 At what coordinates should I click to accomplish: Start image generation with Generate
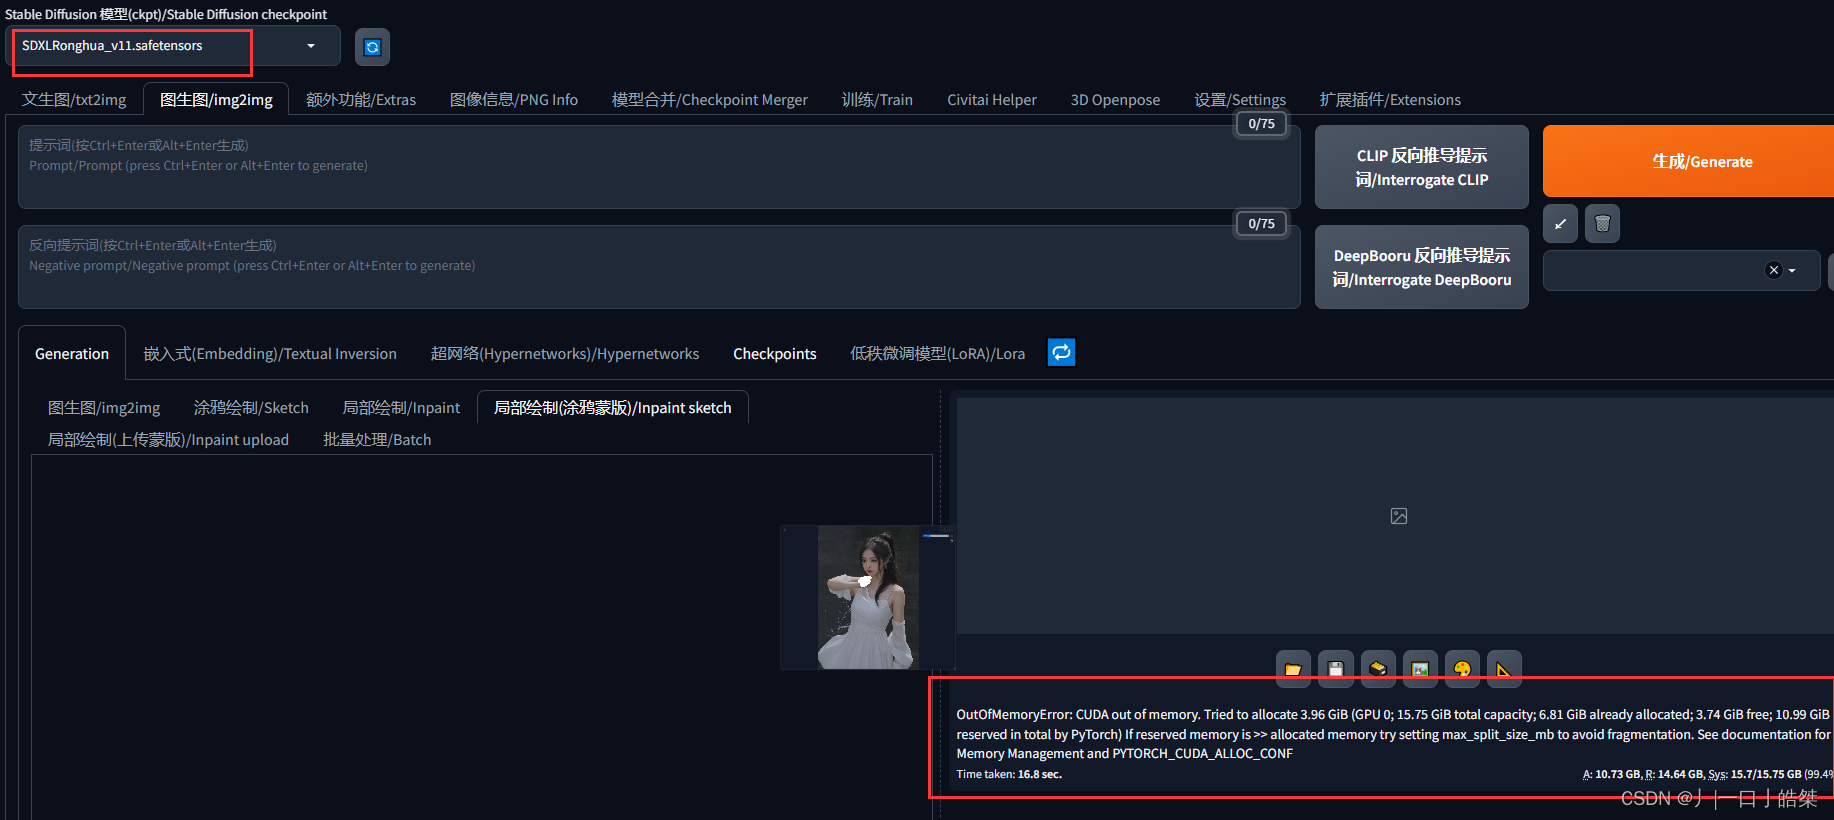[1690, 161]
